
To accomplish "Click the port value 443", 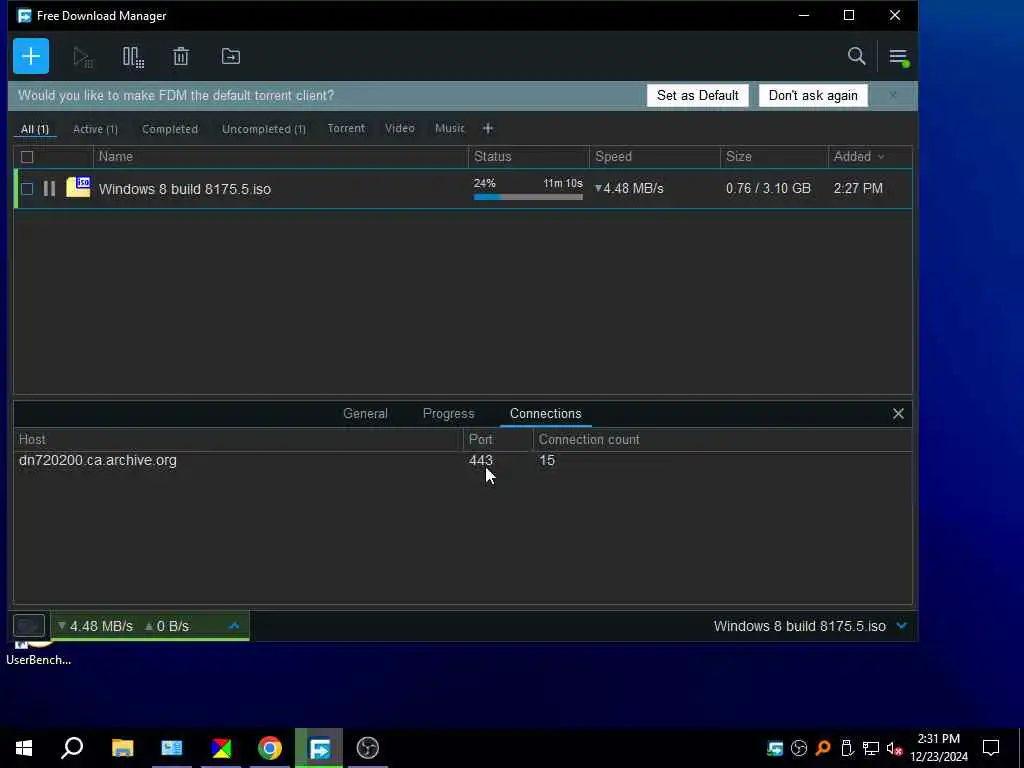I will click(481, 460).
